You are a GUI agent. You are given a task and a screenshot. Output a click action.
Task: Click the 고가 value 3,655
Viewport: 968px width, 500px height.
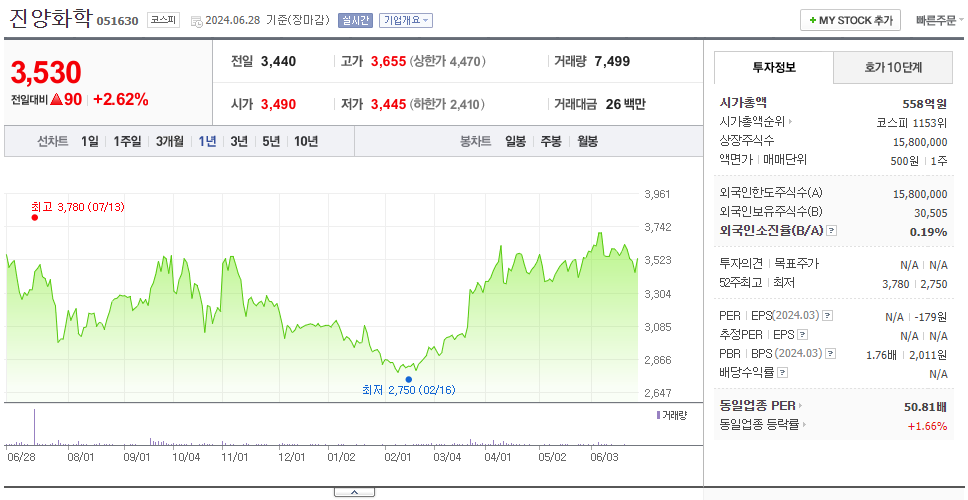[x=388, y=61]
